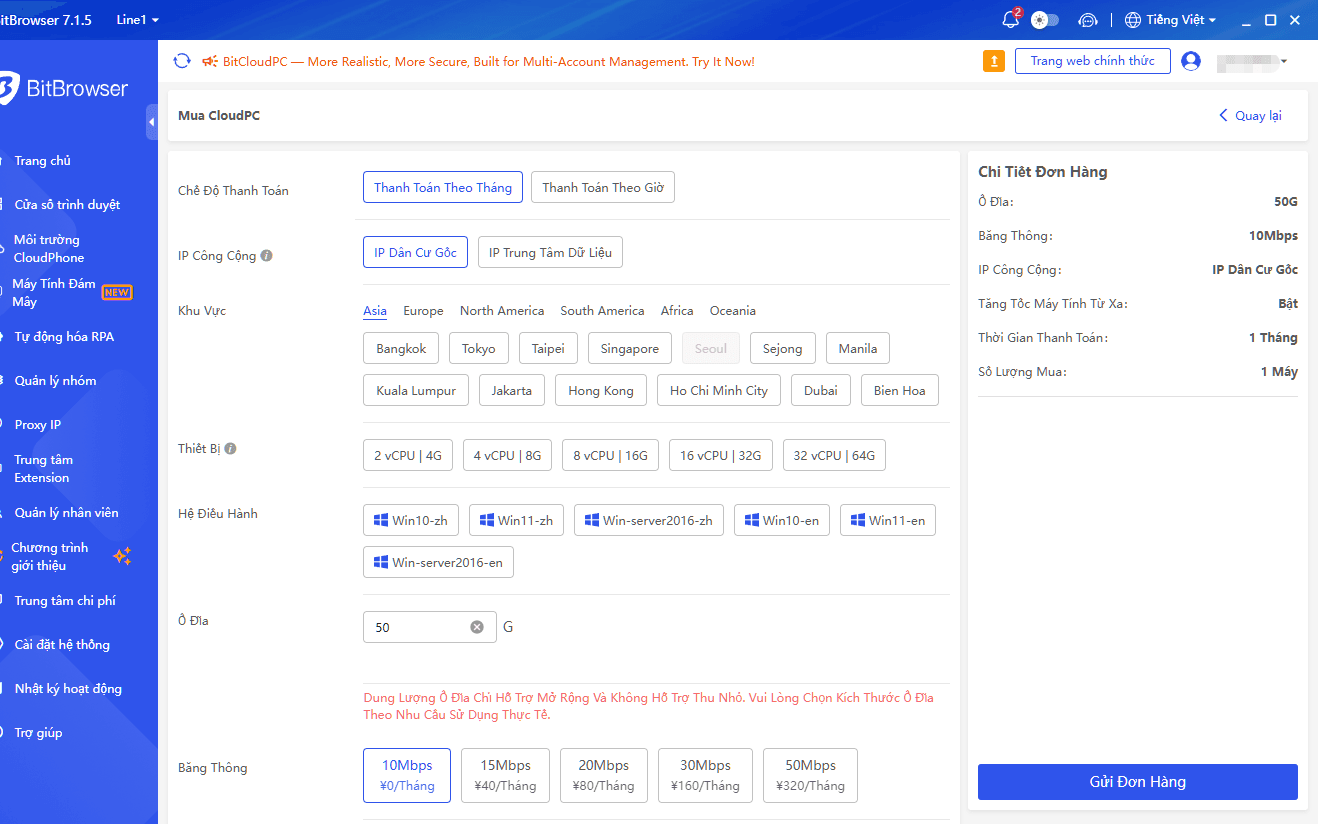Select 50Mbps ¥320/Tháng bandwidth
Screen dimensions: 1318x824
pyautogui.click(x=810, y=775)
